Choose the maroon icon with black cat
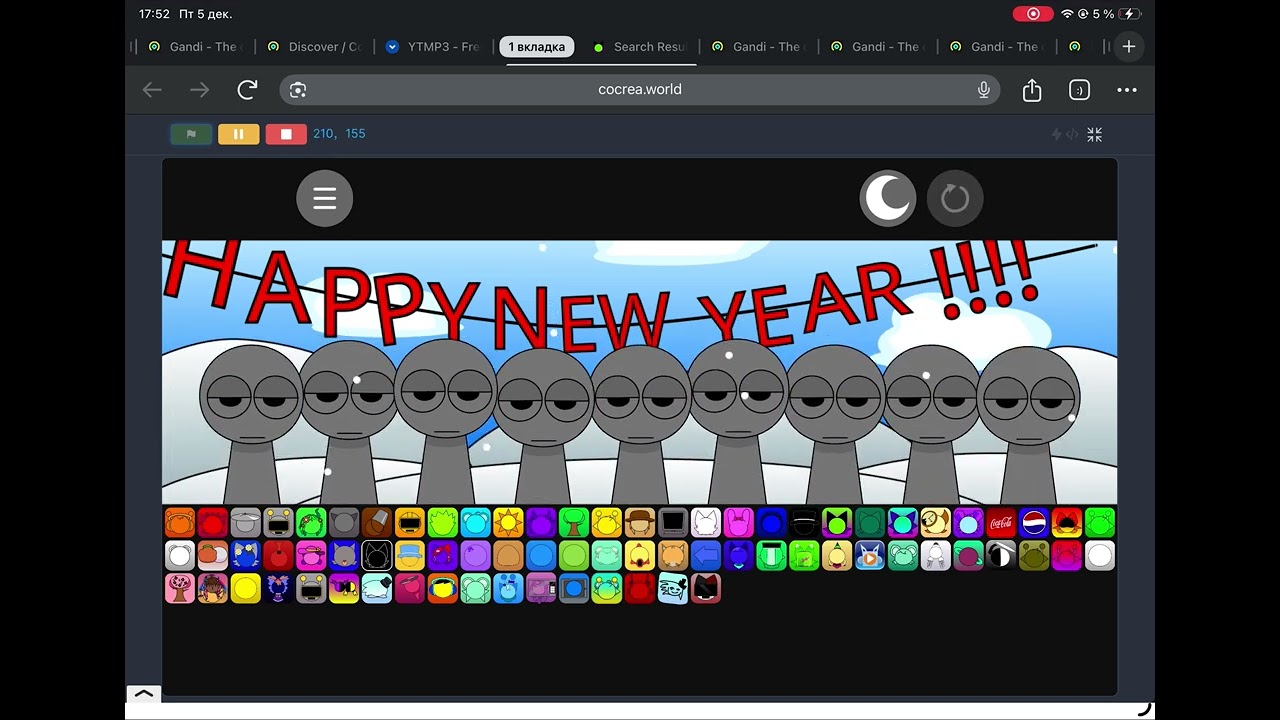Viewport: 1280px width, 720px height. click(706, 588)
